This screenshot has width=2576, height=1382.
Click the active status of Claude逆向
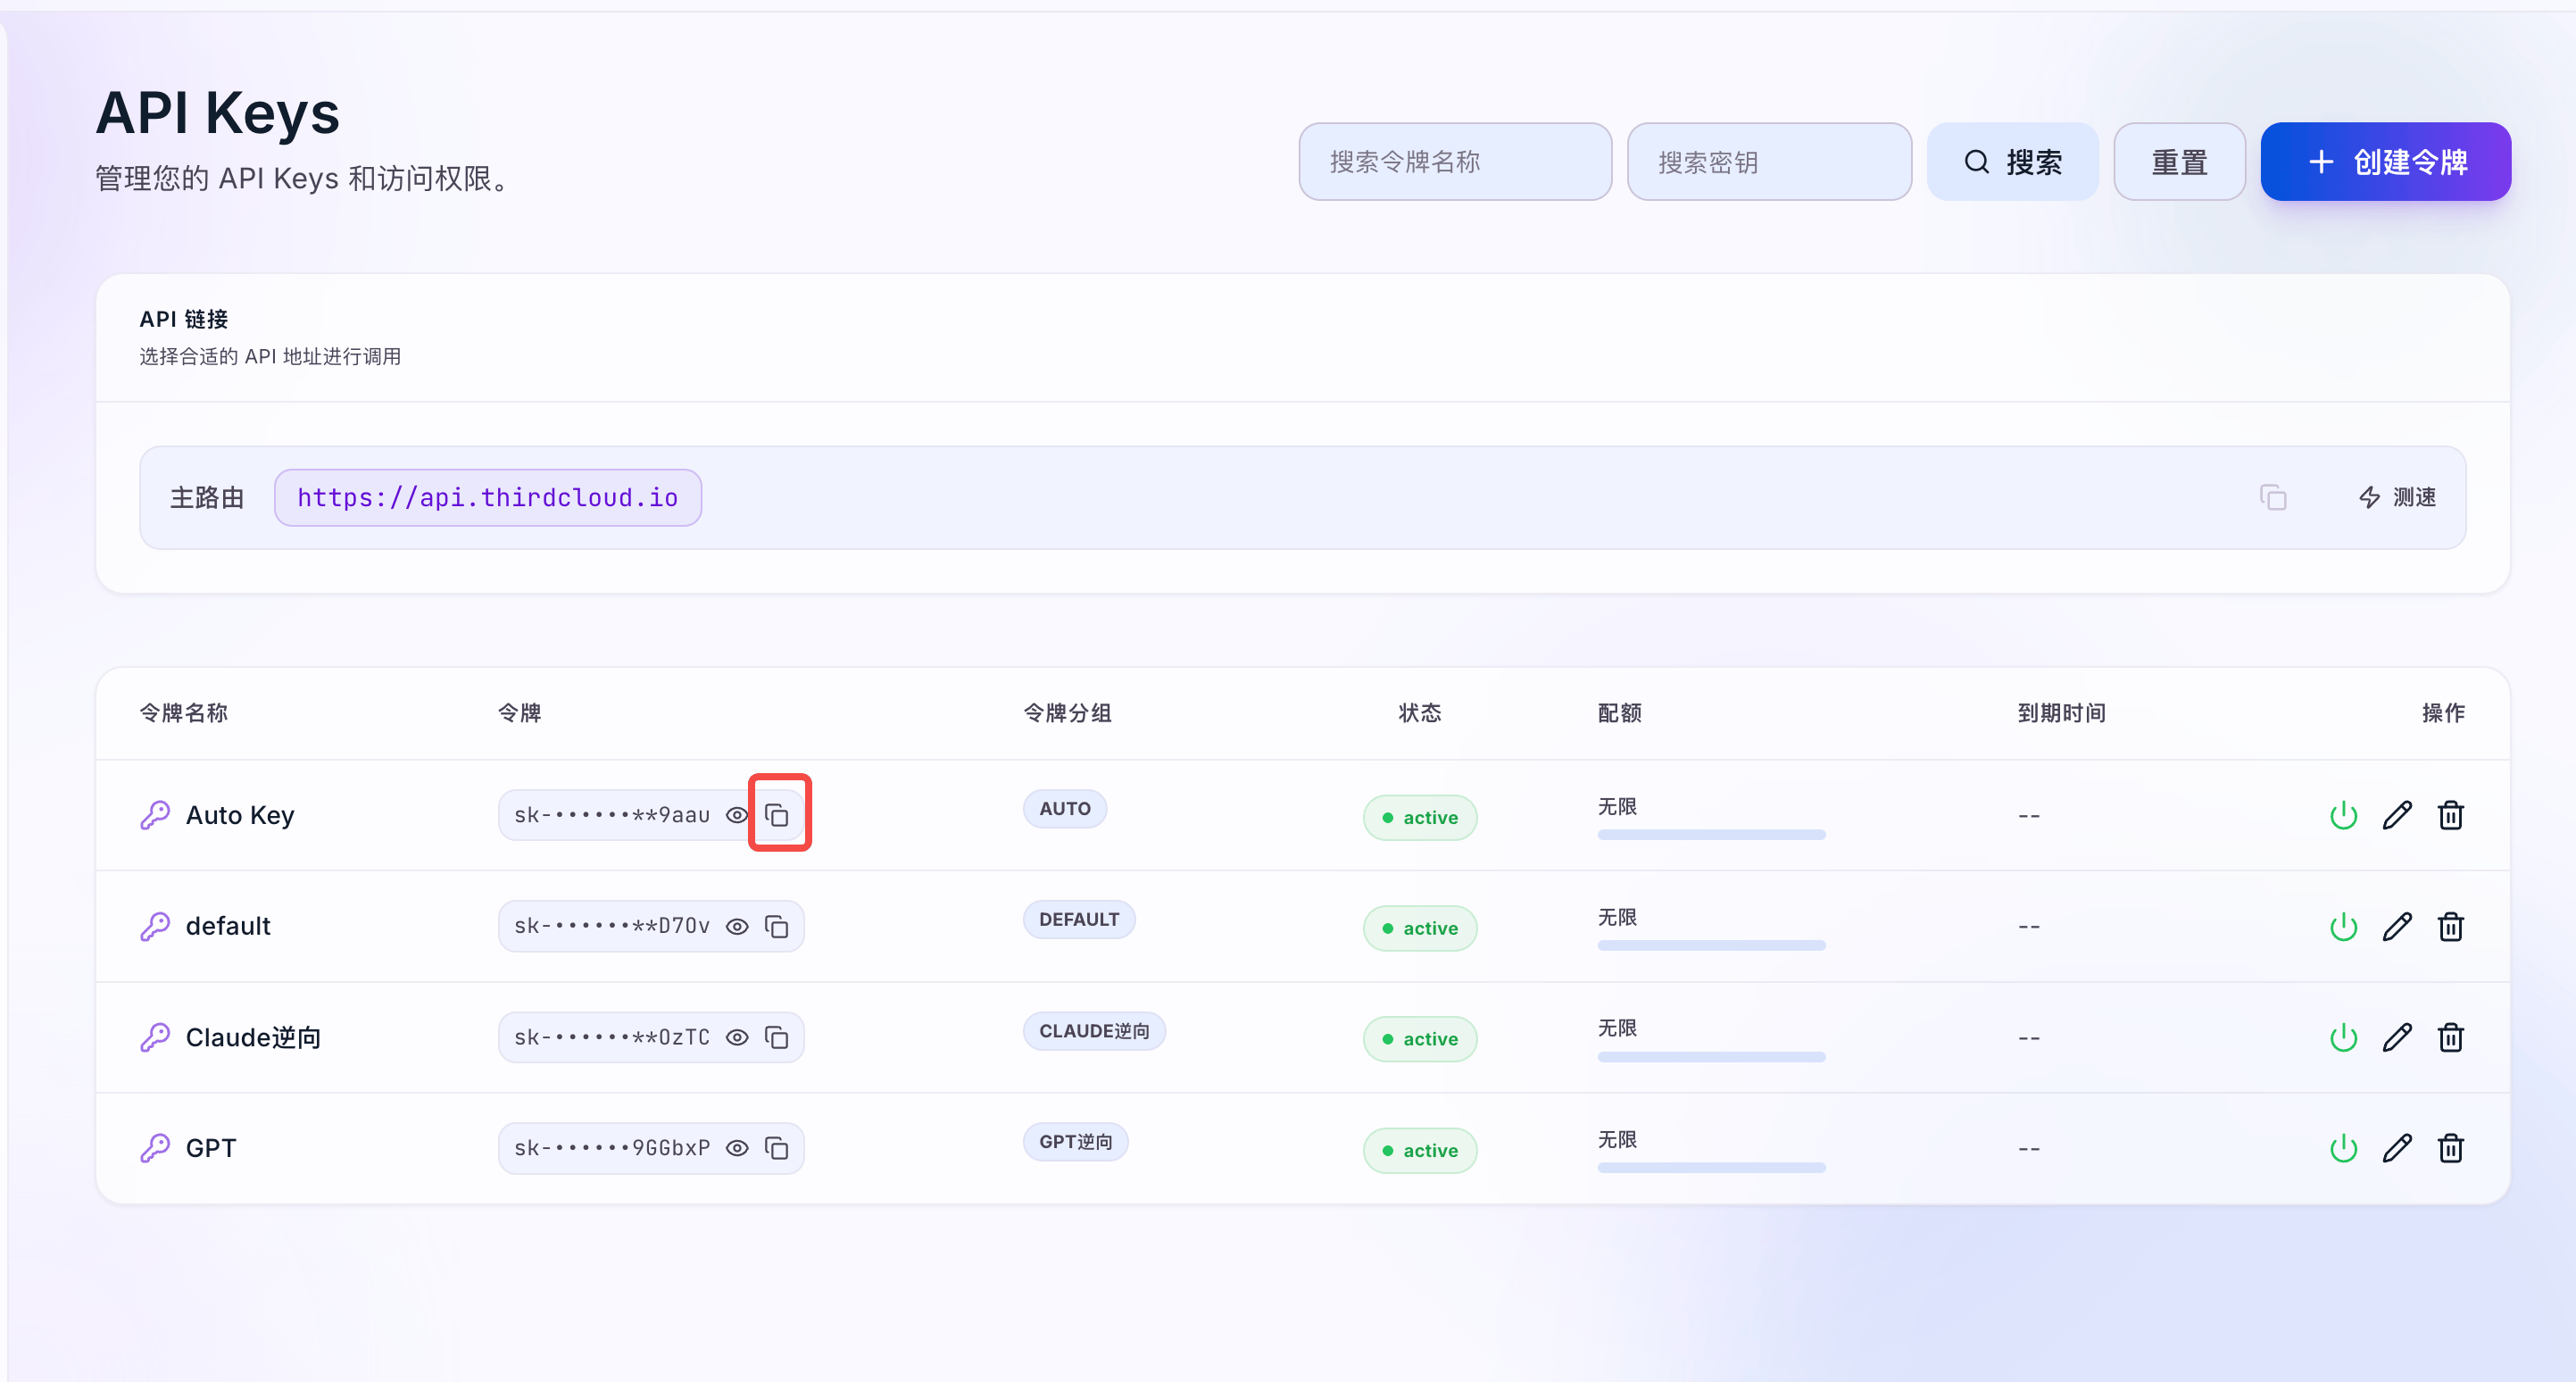click(1420, 1039)
